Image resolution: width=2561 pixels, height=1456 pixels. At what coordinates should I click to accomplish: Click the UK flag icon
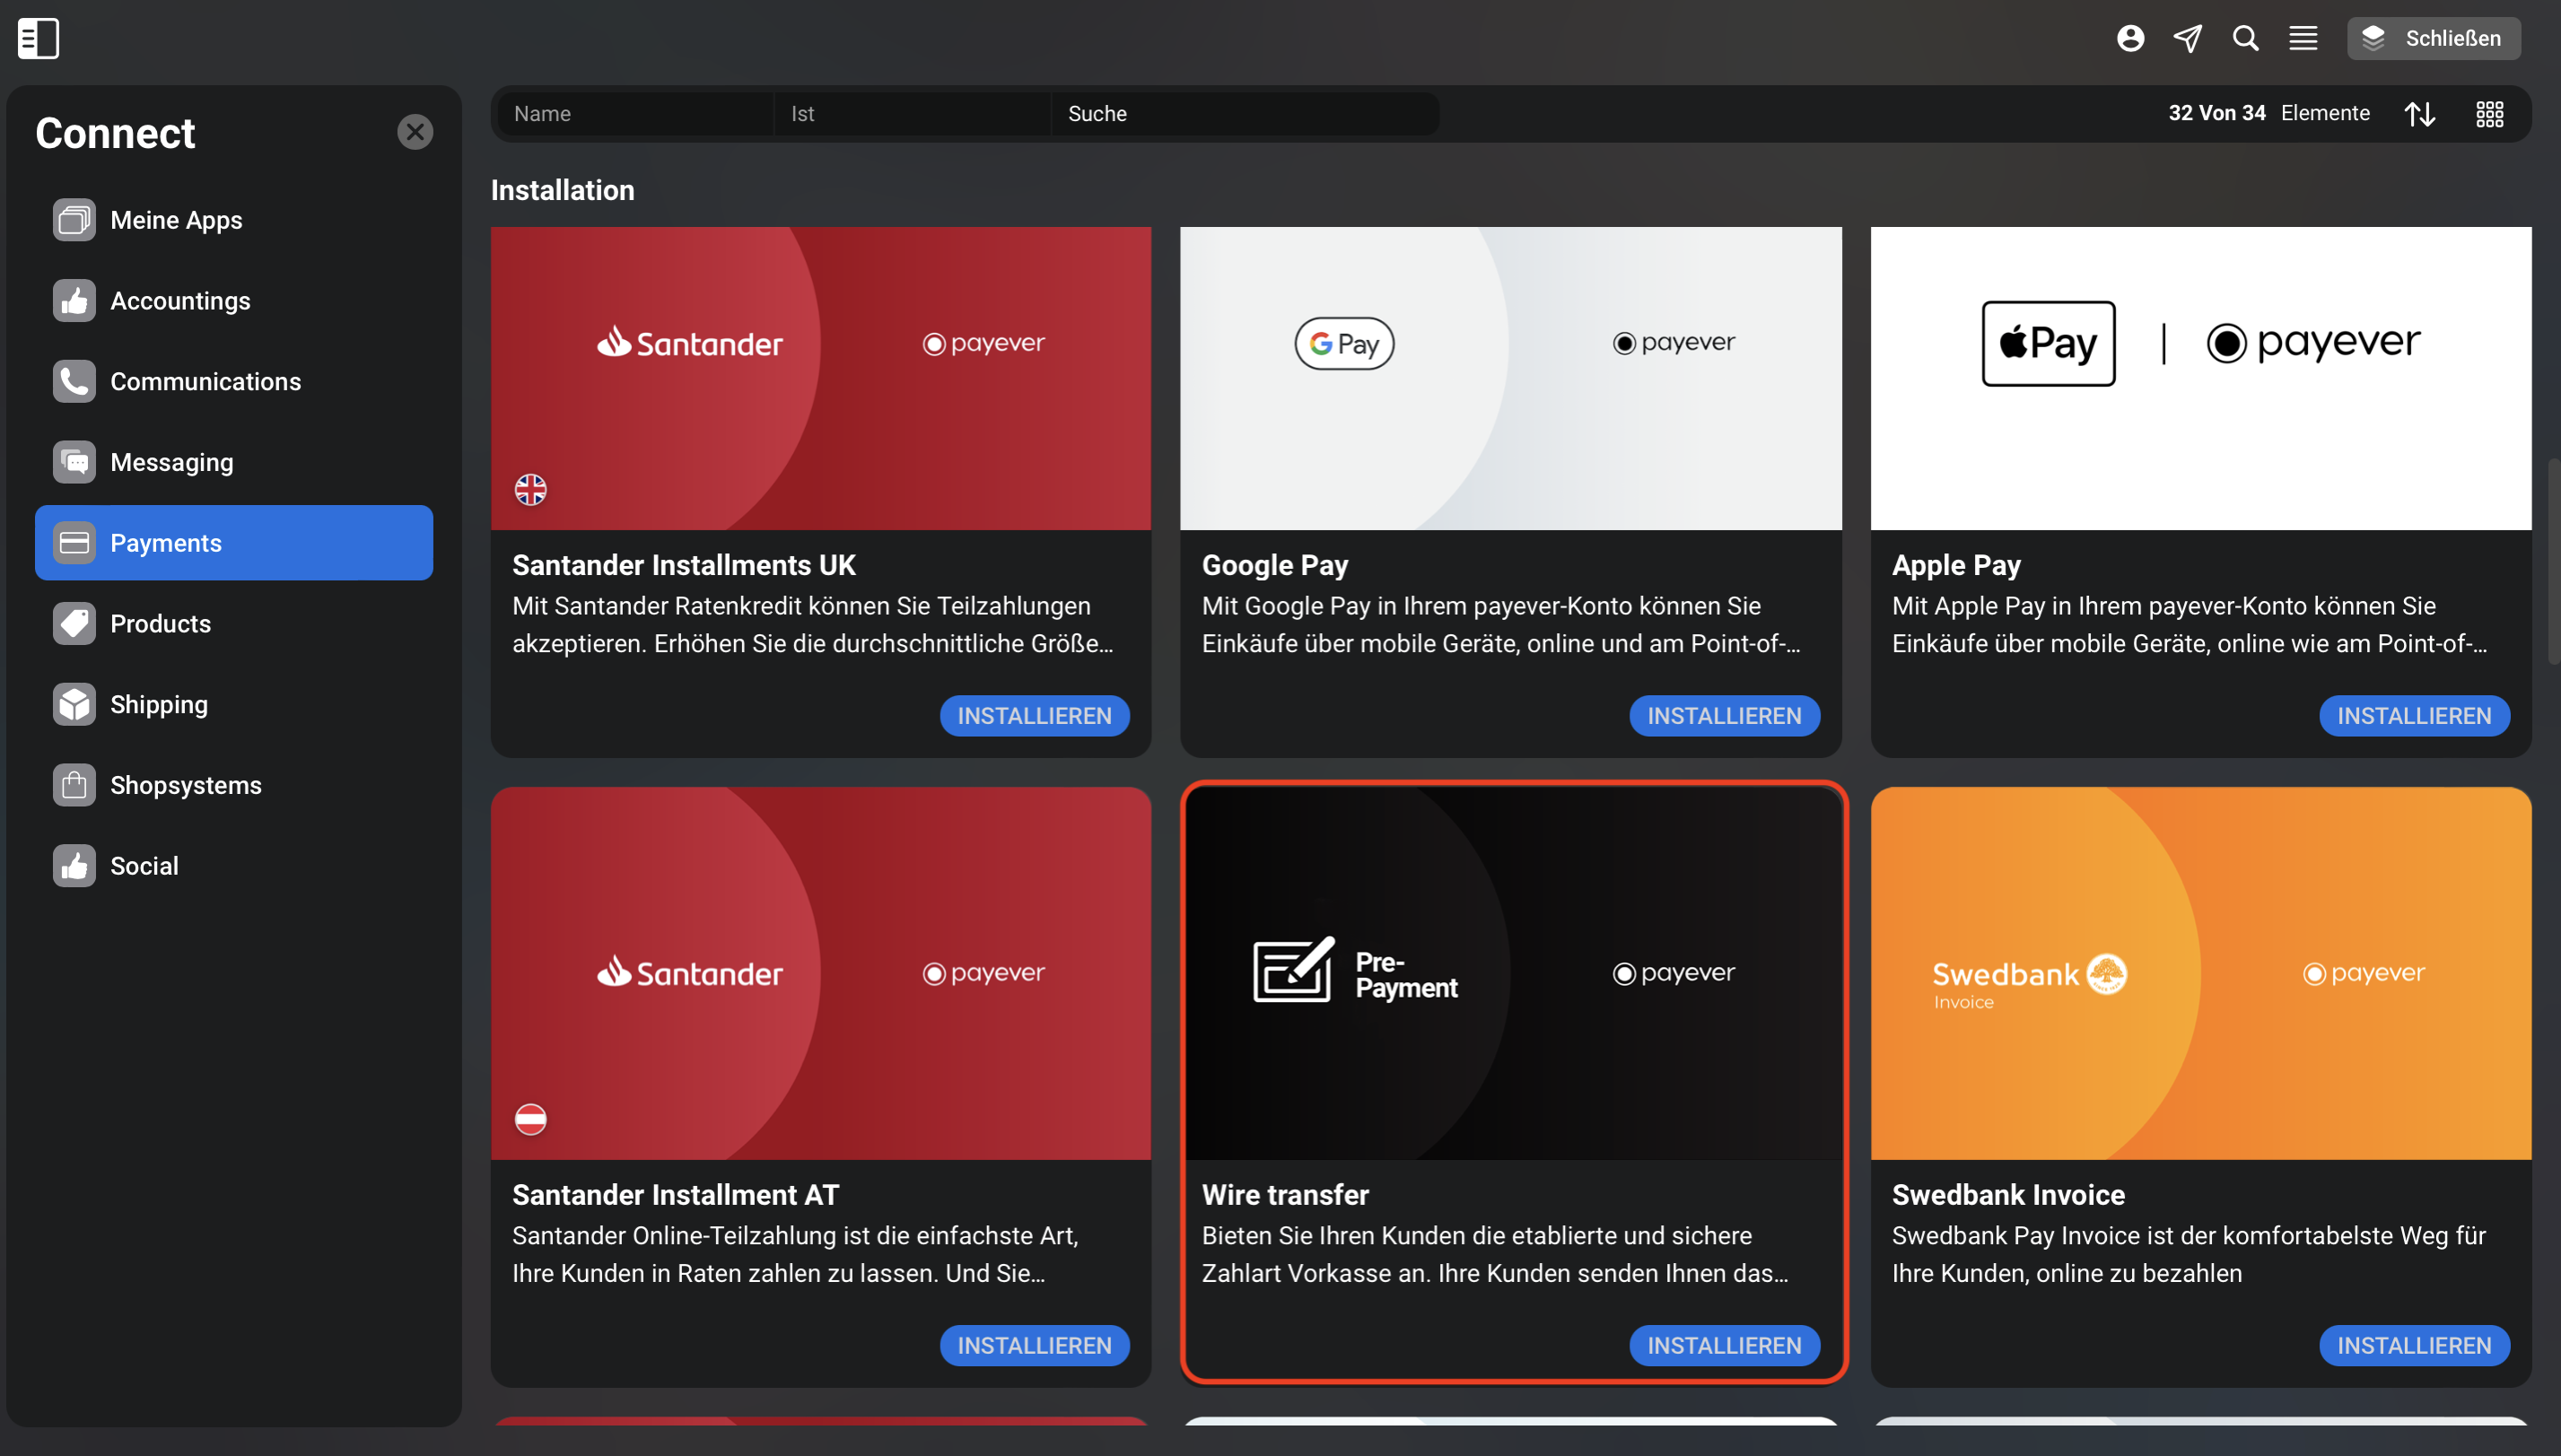point(530,490)
